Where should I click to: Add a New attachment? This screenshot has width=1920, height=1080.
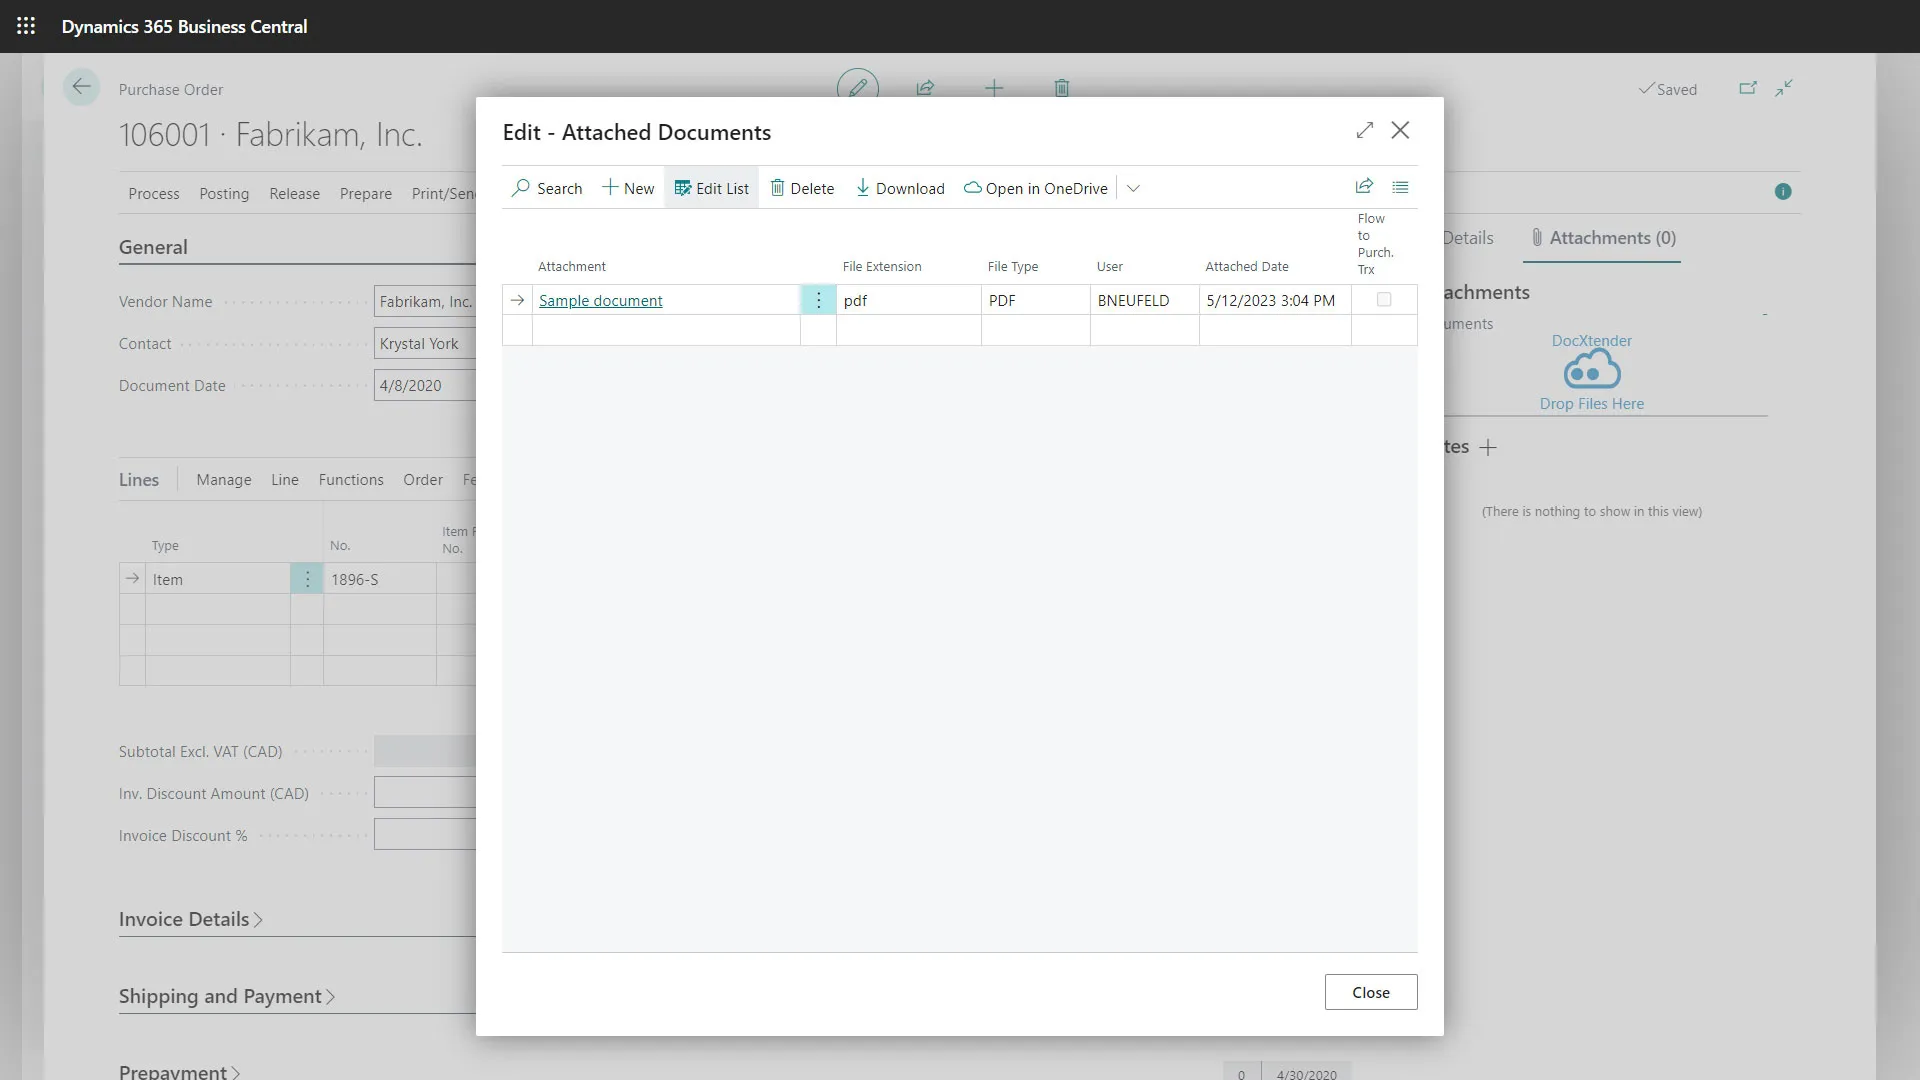click(628, 188)
